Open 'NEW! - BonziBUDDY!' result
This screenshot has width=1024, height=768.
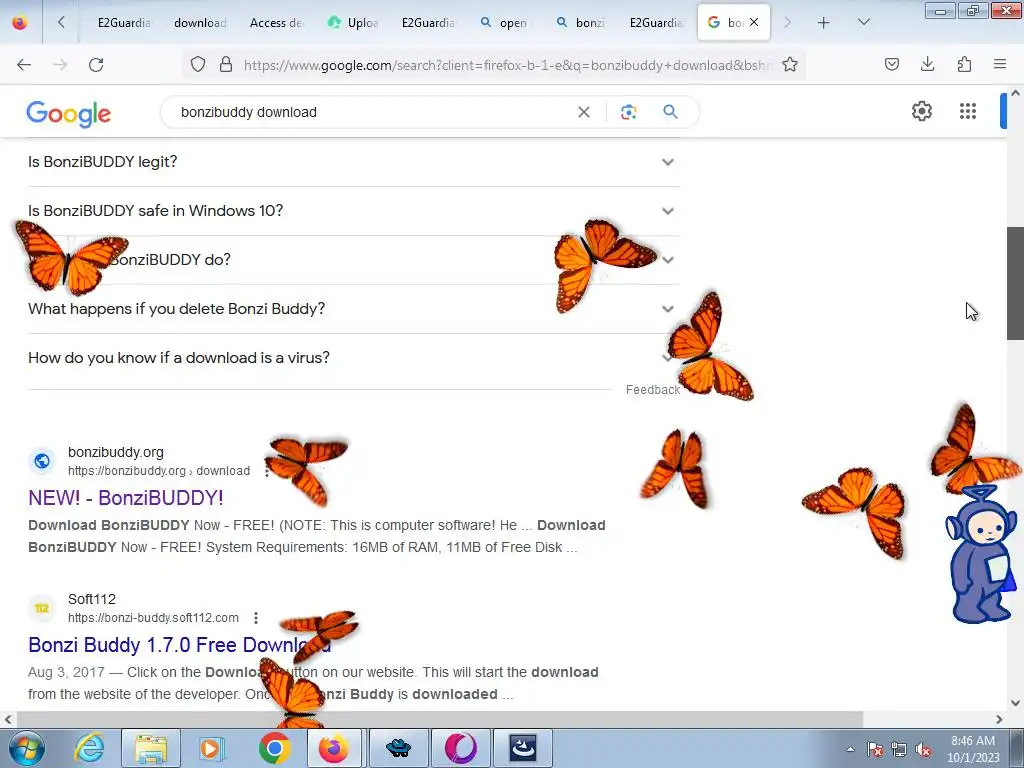(125, 498)
